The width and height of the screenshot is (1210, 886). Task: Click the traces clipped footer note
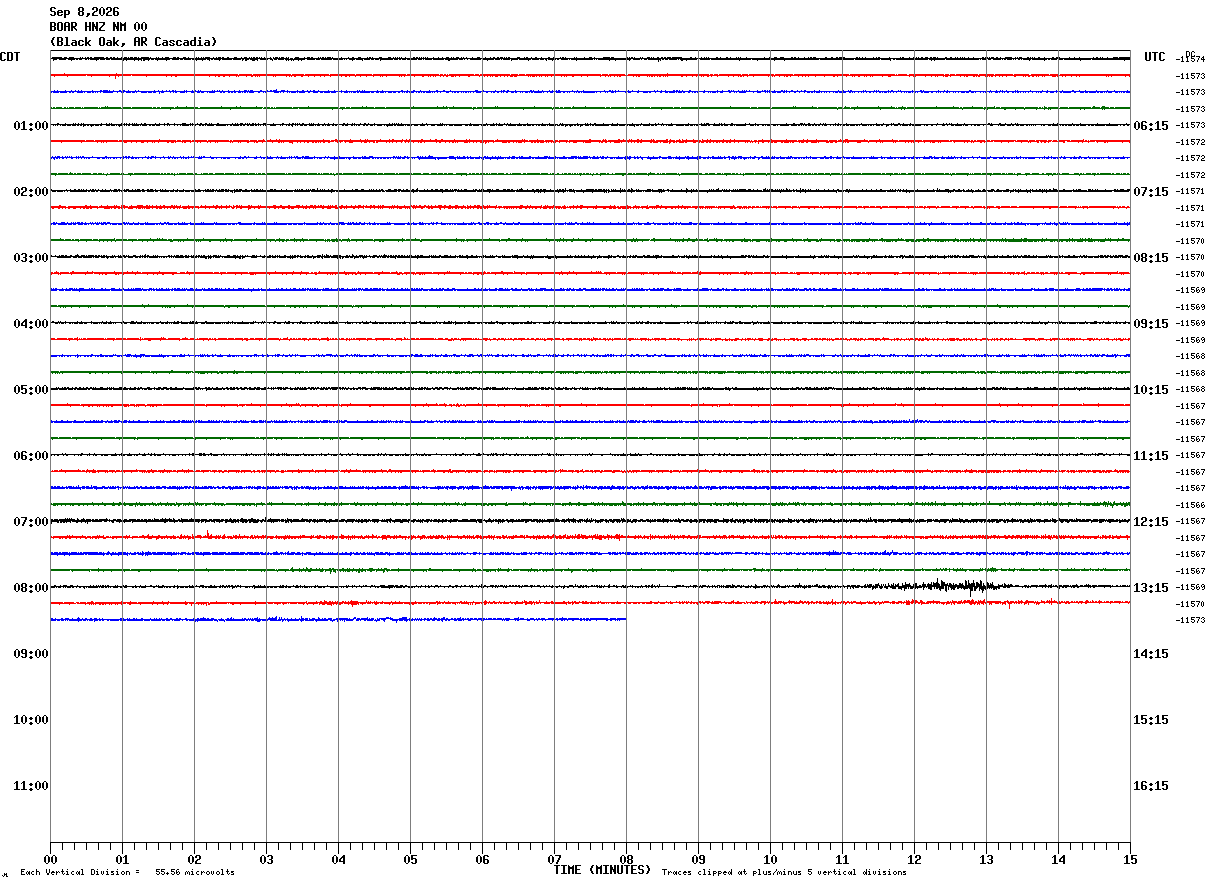click(784, 872)
